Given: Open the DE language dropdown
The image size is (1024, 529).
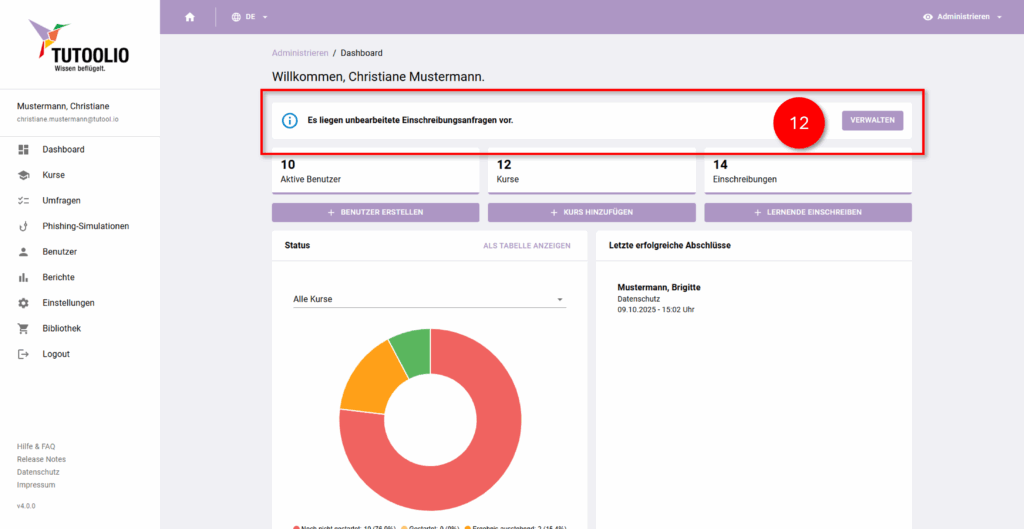Looking at the screenshot, I should pos(249,17).
